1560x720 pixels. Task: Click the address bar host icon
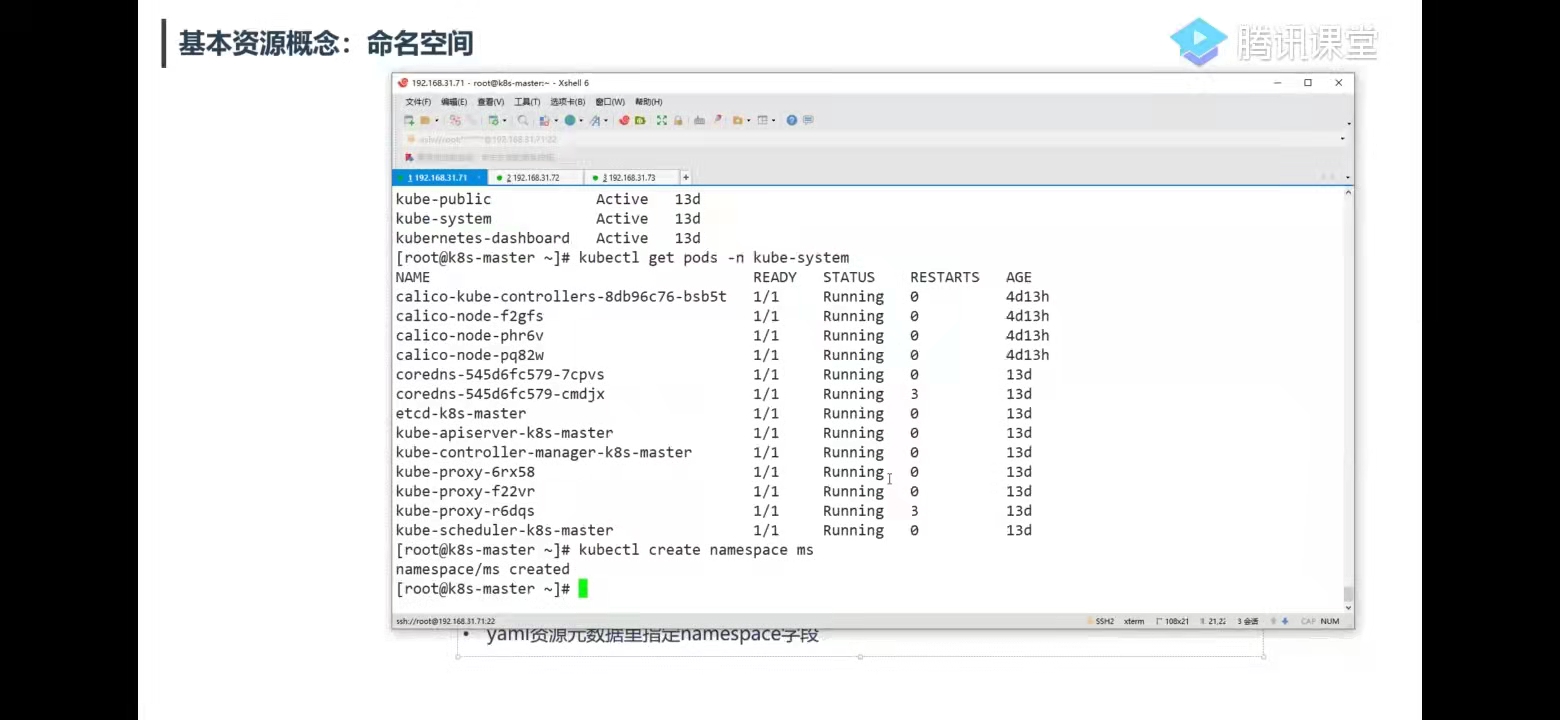[x=411, y=139]
